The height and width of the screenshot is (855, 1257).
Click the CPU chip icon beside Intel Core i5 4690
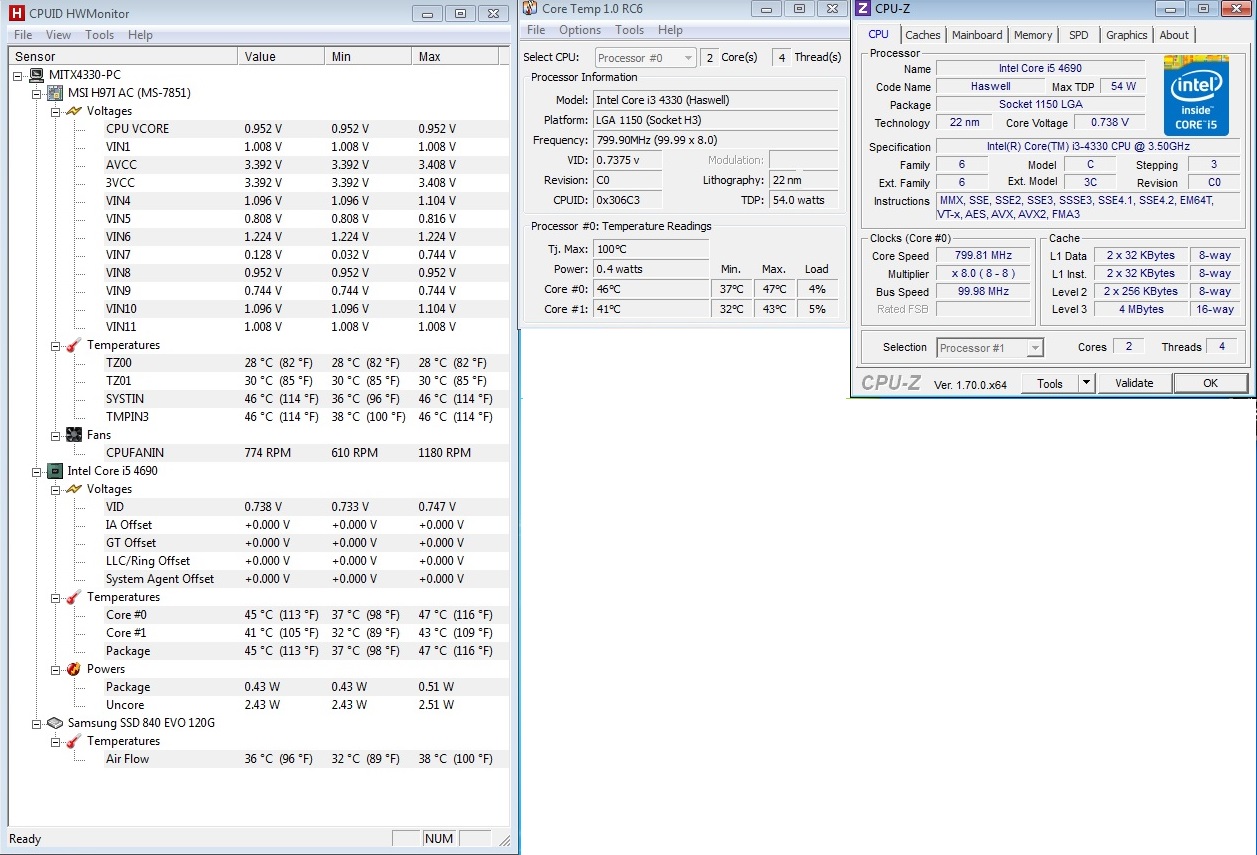tap(57, 471)
